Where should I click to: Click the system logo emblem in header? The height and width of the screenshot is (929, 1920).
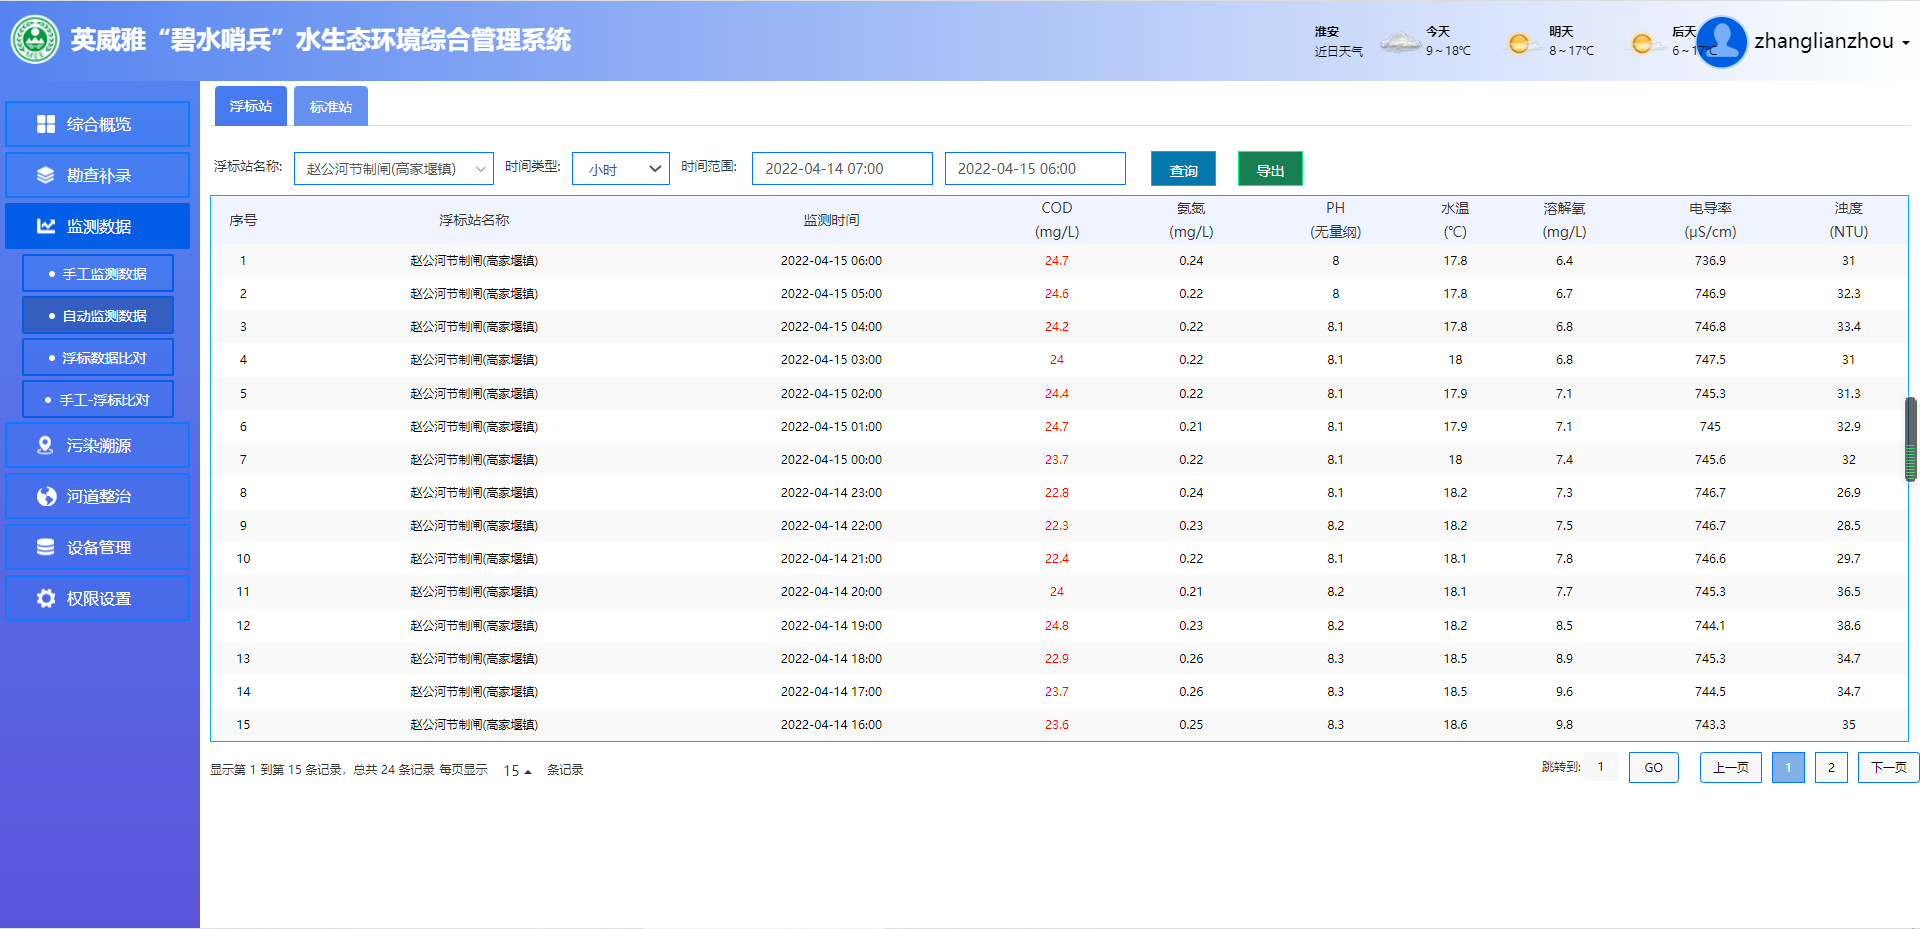(x=35, y=40)
